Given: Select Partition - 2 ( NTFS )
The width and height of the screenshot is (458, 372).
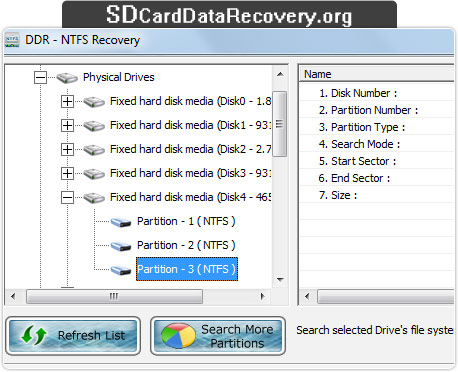Looking at the screenshot, I should (186, 245).
